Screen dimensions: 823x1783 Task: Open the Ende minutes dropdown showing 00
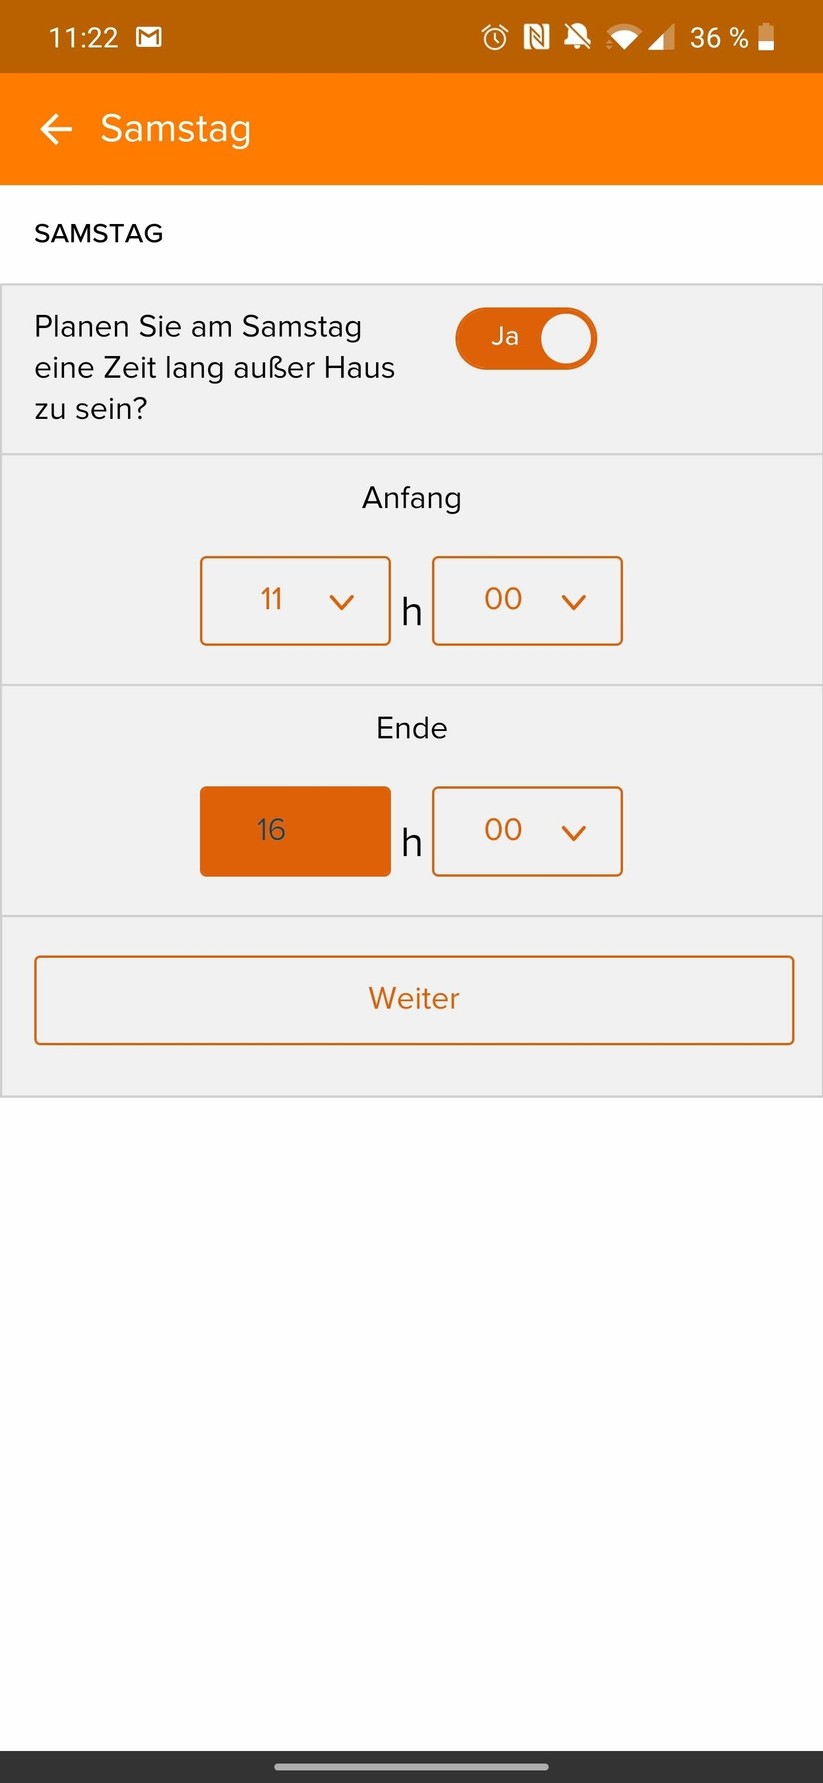pyautogui.click(x=527, y=831)
